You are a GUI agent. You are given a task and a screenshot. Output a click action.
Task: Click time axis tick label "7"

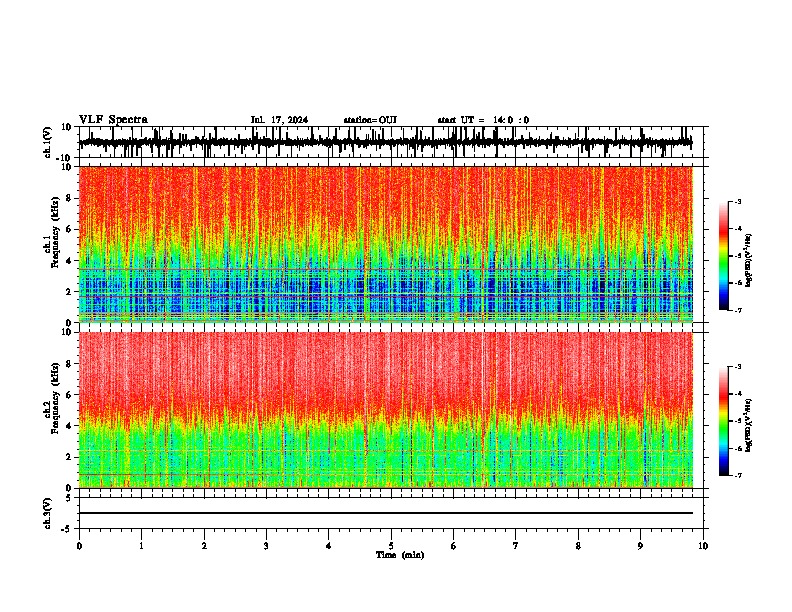click(516, 546)
